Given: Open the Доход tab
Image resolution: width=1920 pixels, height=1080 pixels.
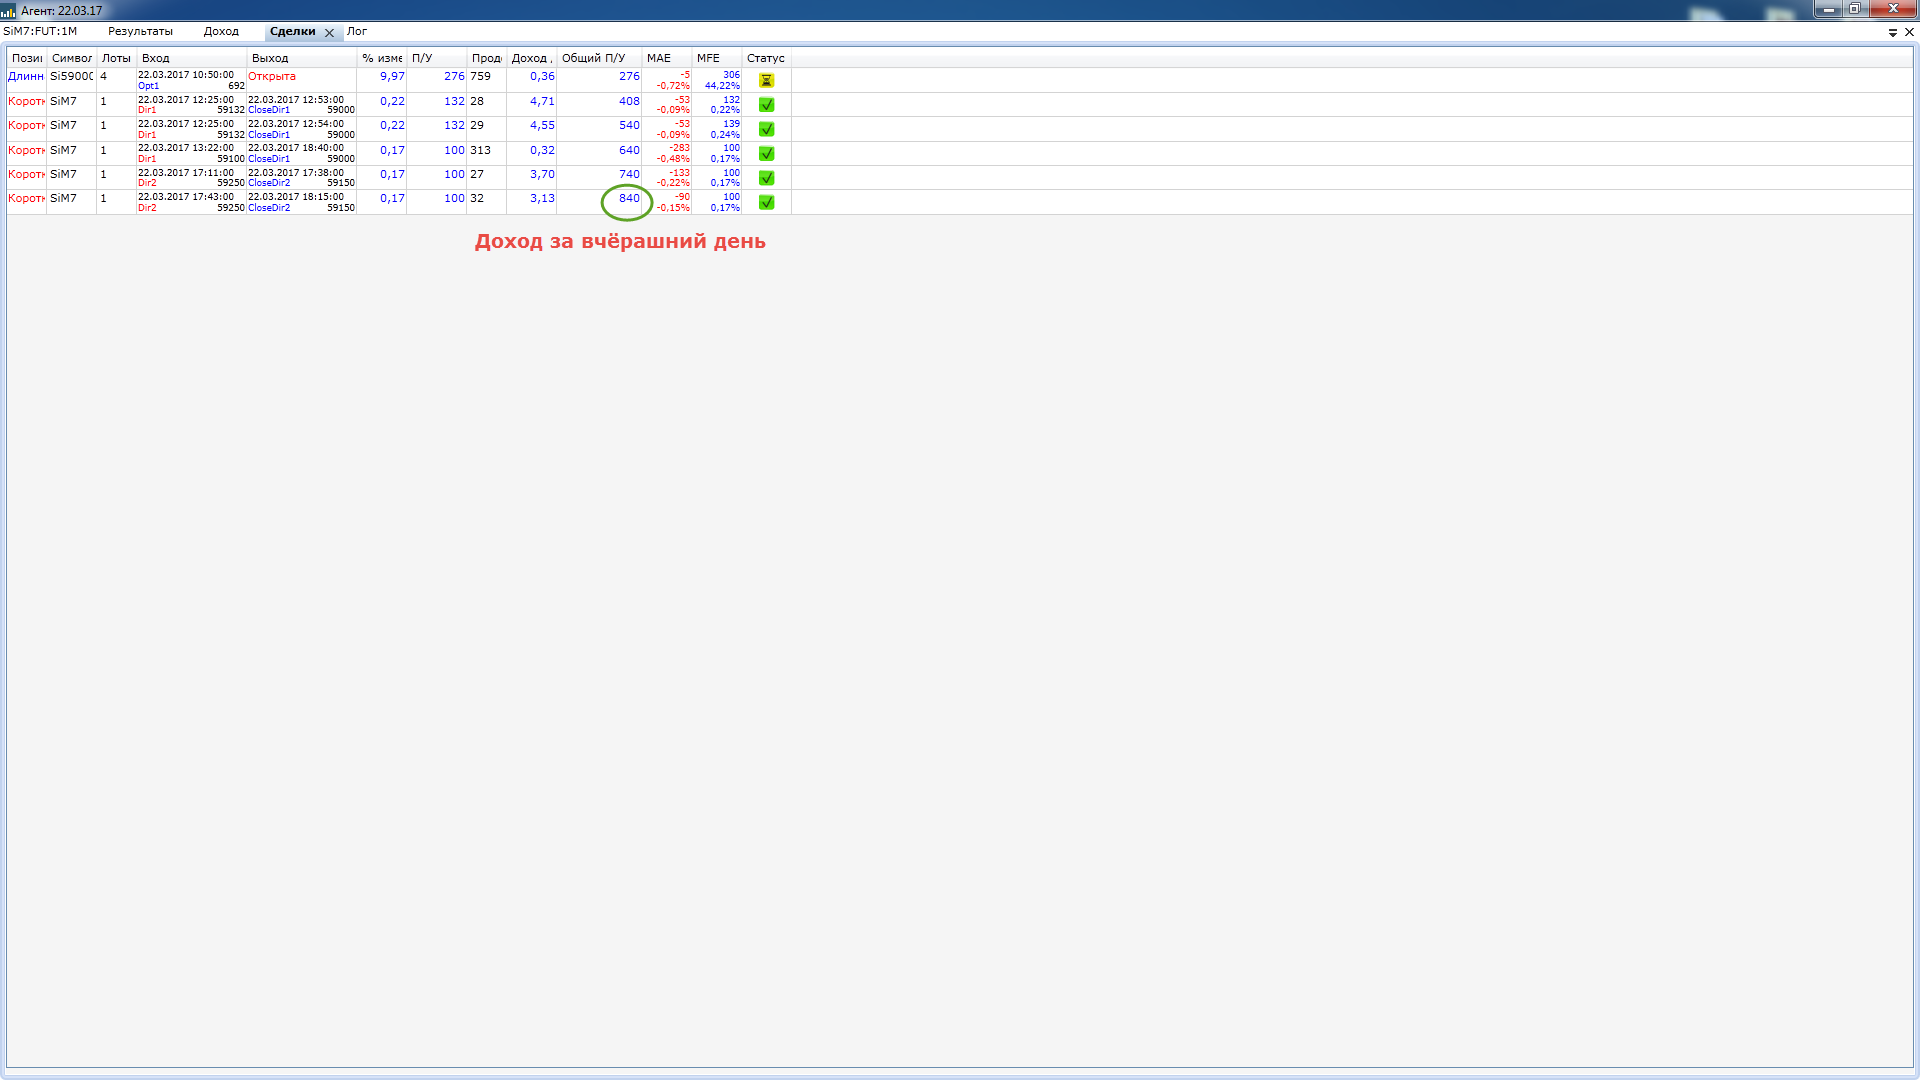Looking at the screenshot, I should point(221,32).
